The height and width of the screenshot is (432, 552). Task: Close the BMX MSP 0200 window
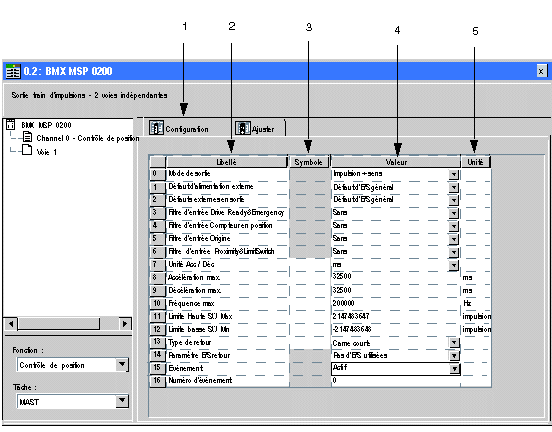pyautogui.click(x=541, y=71)
